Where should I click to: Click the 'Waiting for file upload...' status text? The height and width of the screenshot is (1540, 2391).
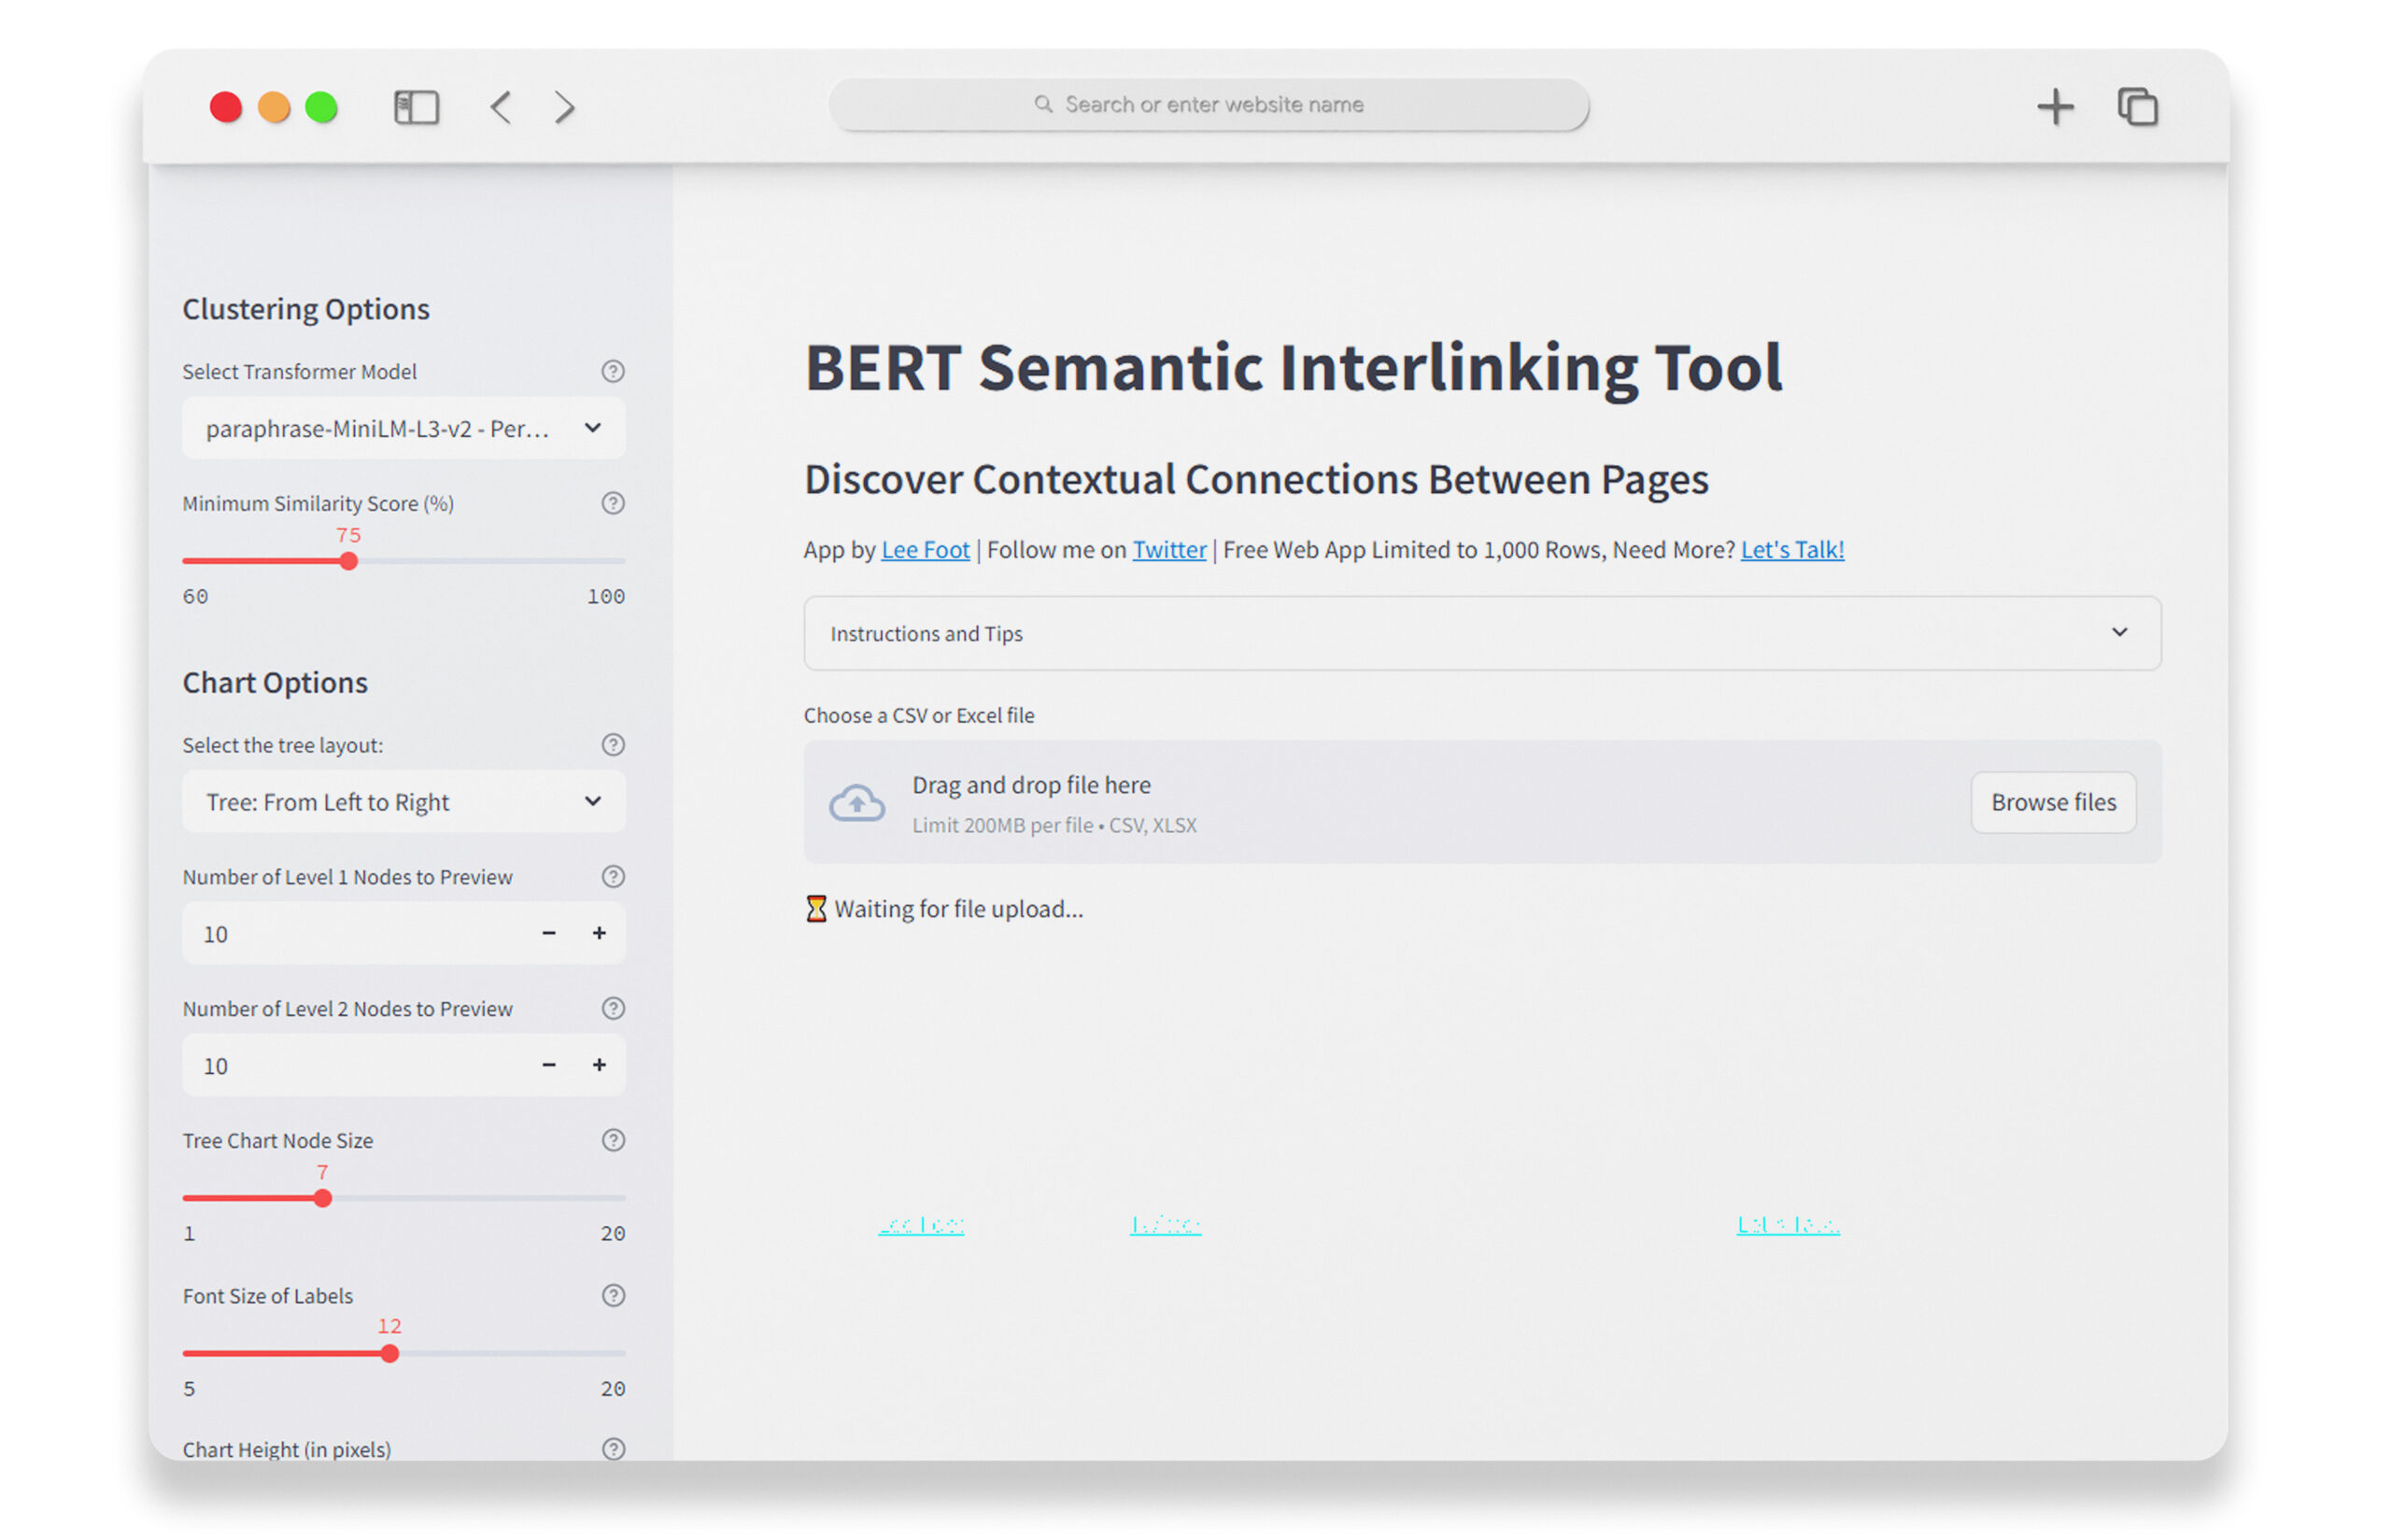point(958,909)
